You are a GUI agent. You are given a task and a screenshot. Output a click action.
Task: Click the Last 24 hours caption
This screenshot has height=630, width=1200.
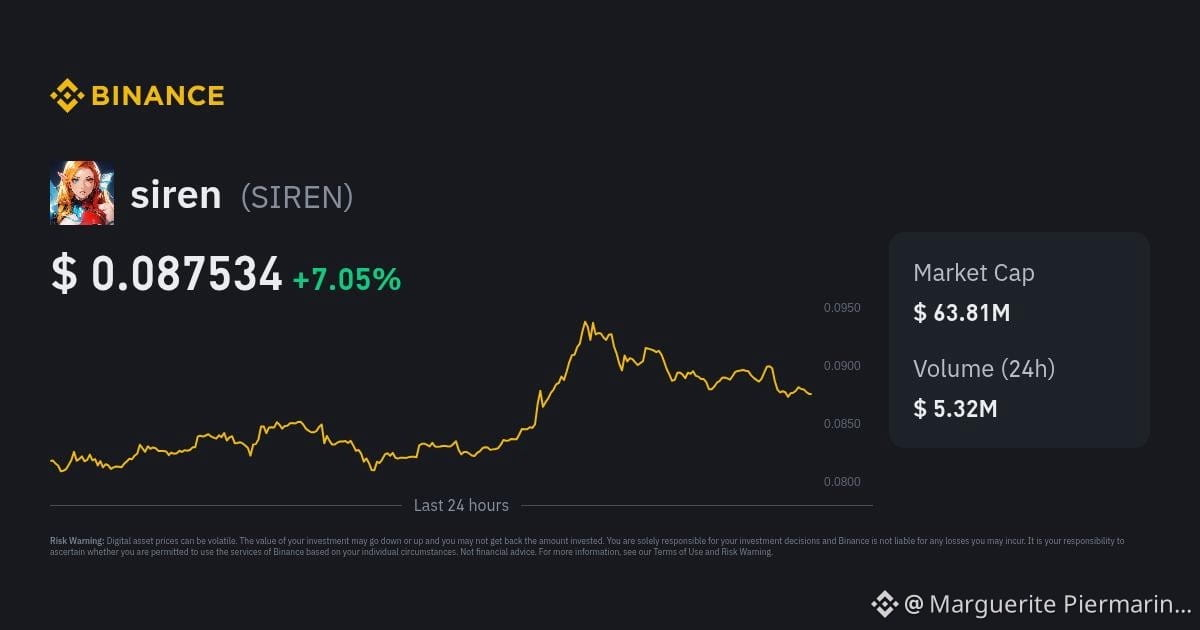tap(461, 506)
